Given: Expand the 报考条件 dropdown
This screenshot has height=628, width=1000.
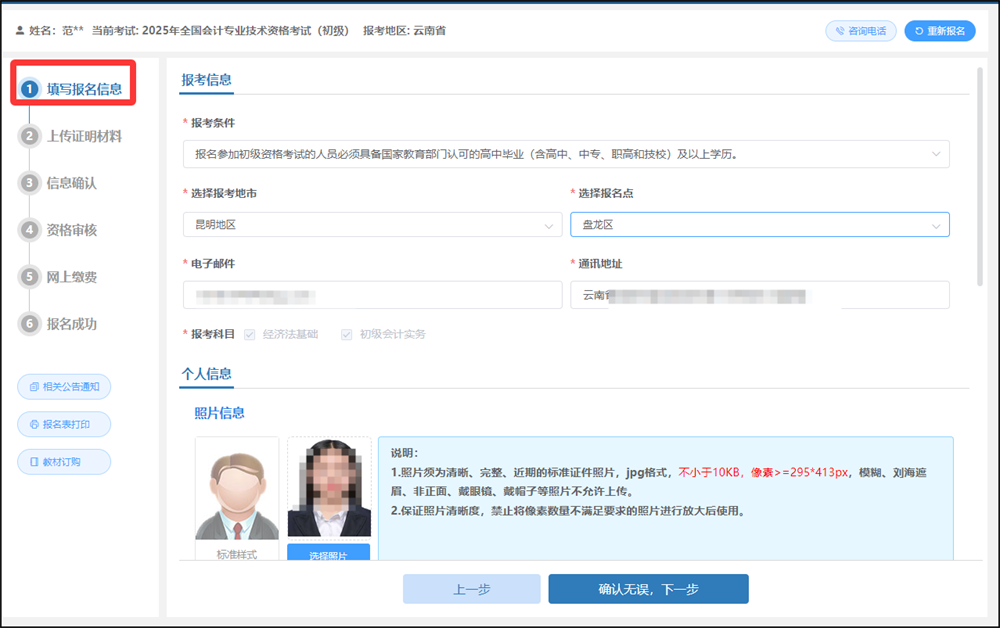Looking at the screenshot, I should coord(566,154).
